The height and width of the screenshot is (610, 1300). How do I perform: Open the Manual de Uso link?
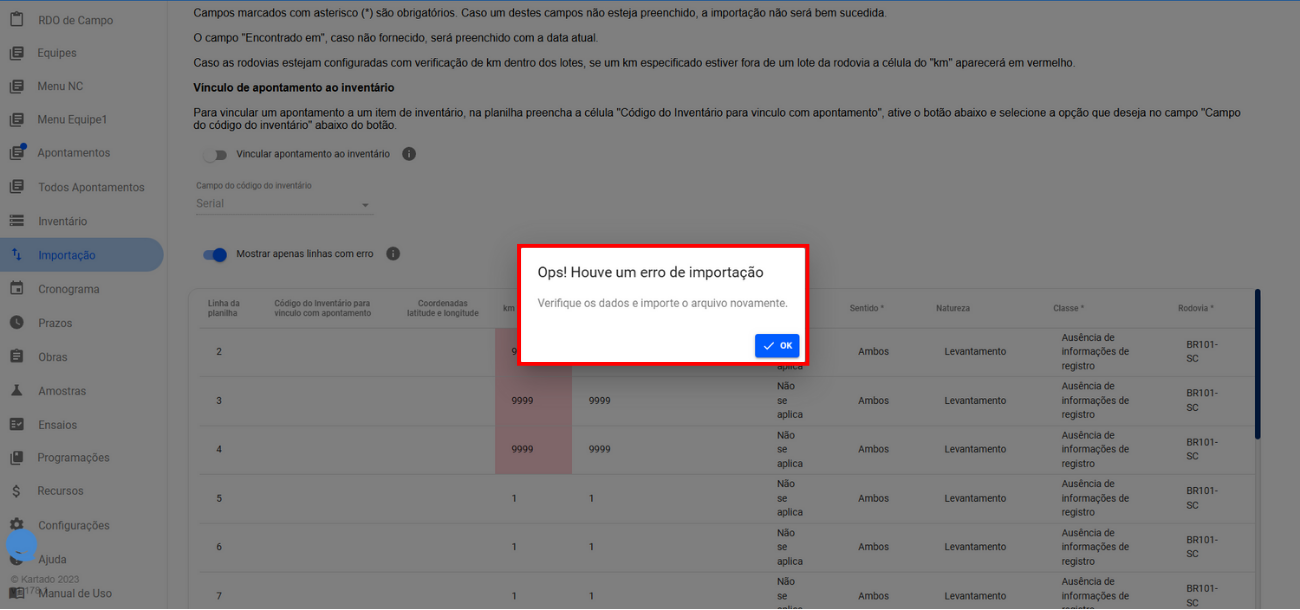(x=75, y=593)
